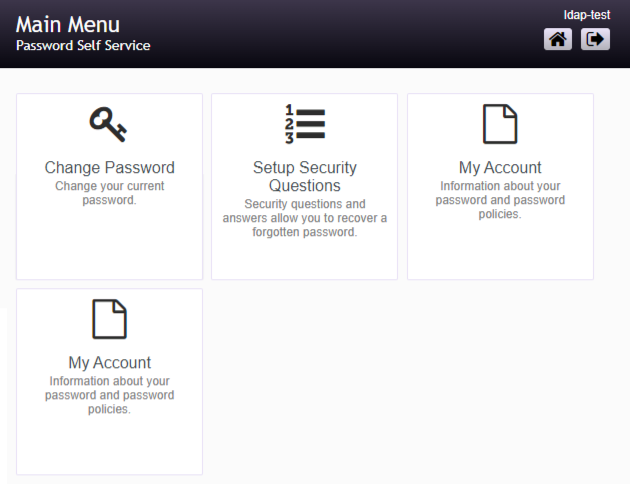Viewport: 630px width, 484px height.
Task: Click the Password Self Service subtitle
Action: [83, 46]
